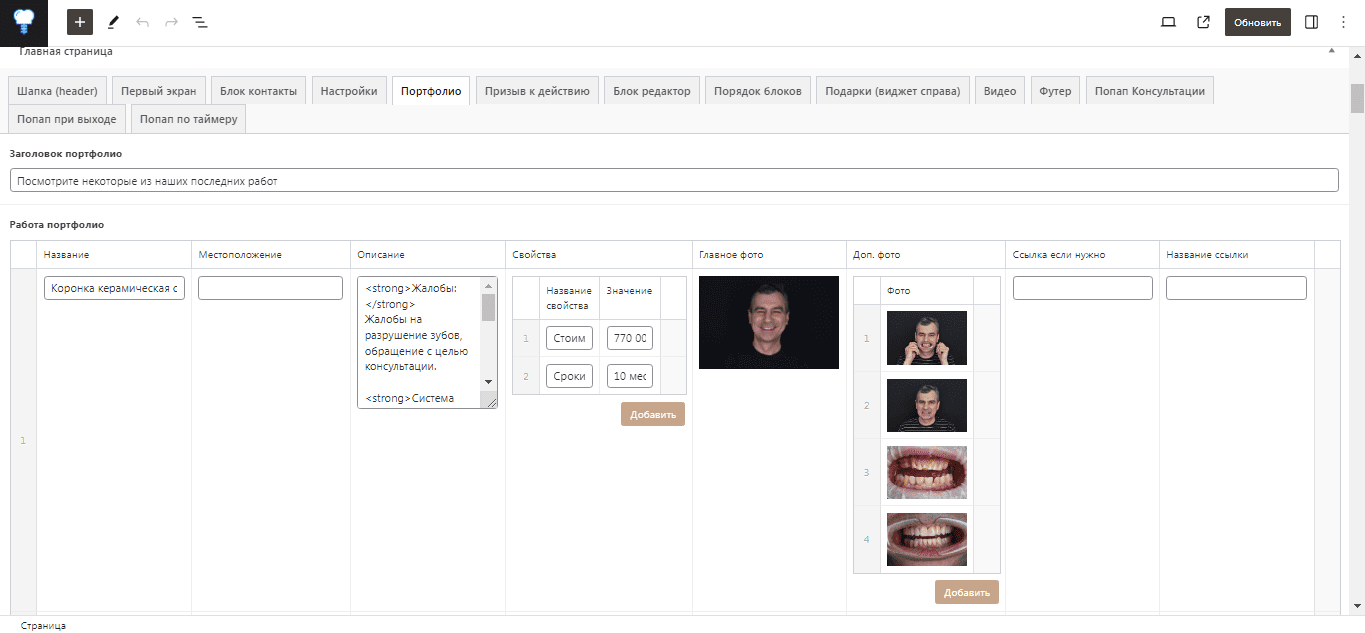The height and width of the screenshot is (633, 1365).
Task: Open the document overview list icon
Action: [200, 22]
